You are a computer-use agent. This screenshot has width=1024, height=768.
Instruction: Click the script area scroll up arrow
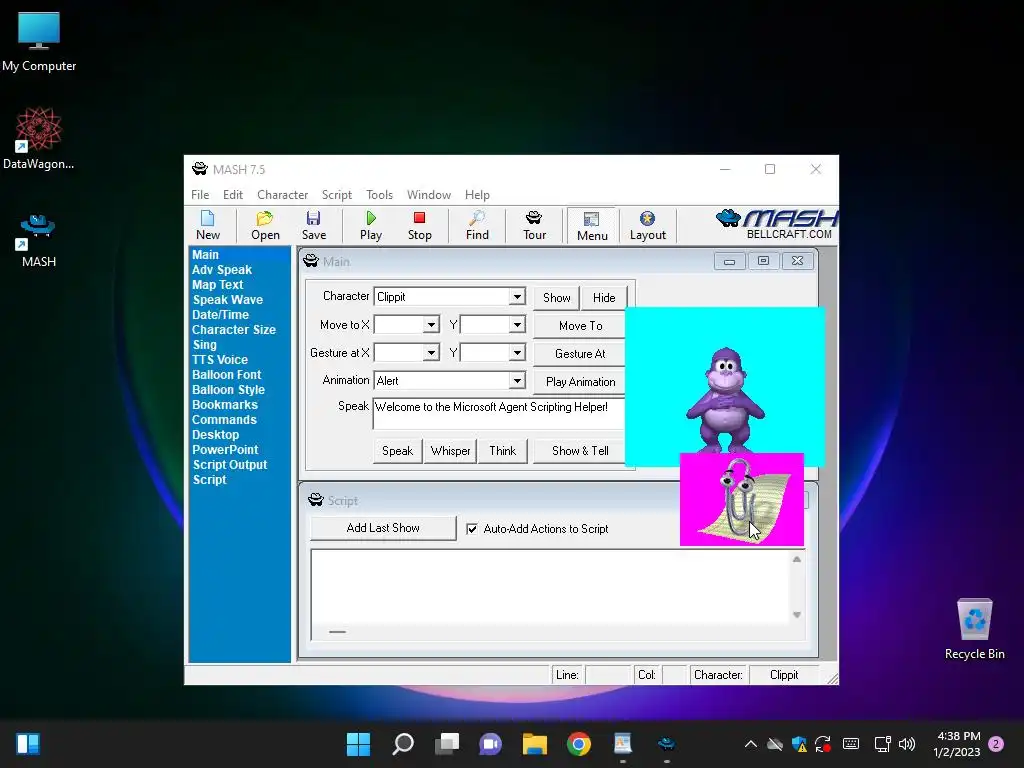[x=797, y=560]
